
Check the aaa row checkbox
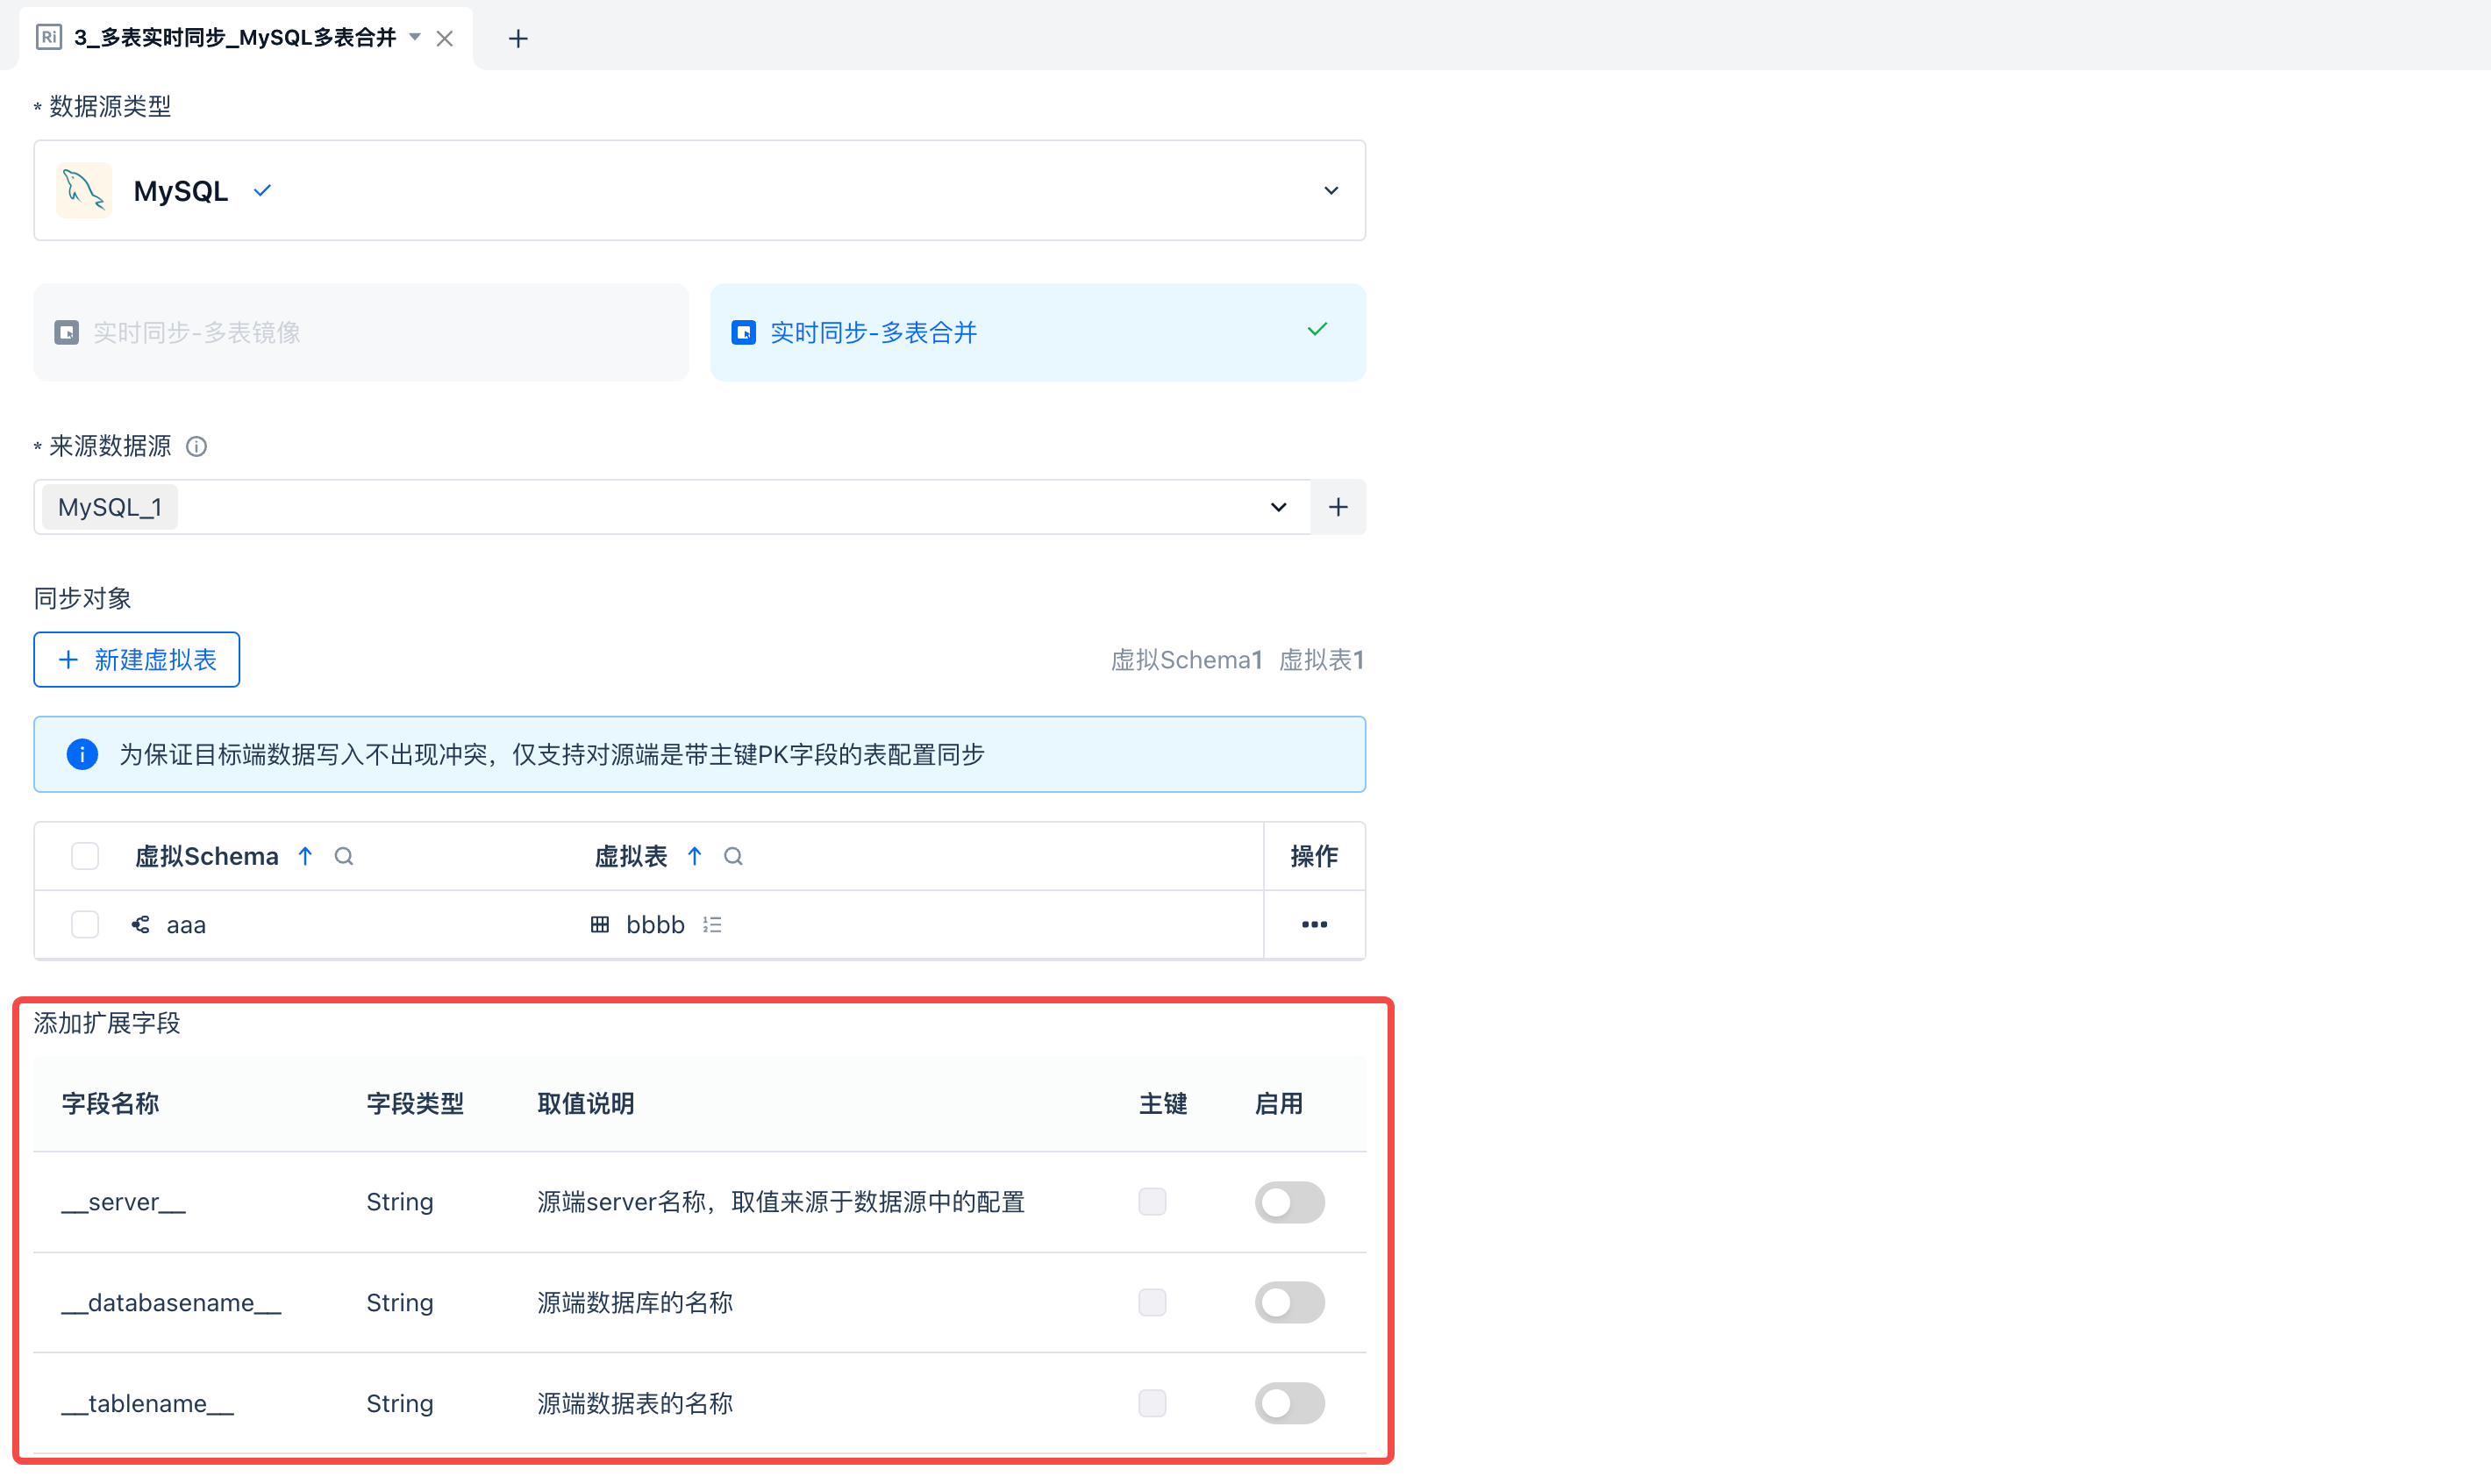[85, 925]
